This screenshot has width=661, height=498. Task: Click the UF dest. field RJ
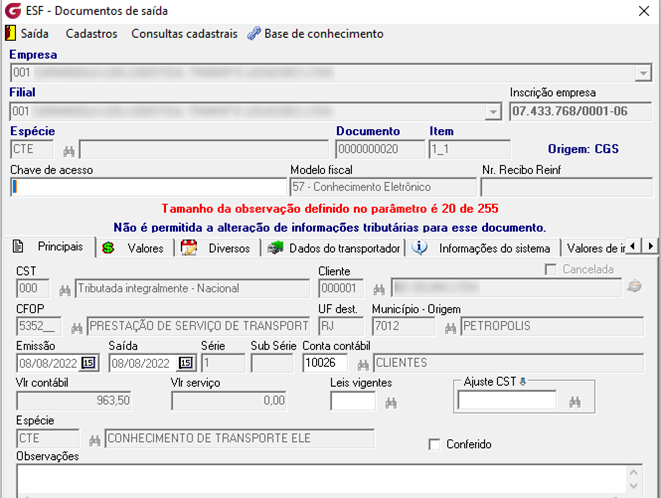point(341,326)
